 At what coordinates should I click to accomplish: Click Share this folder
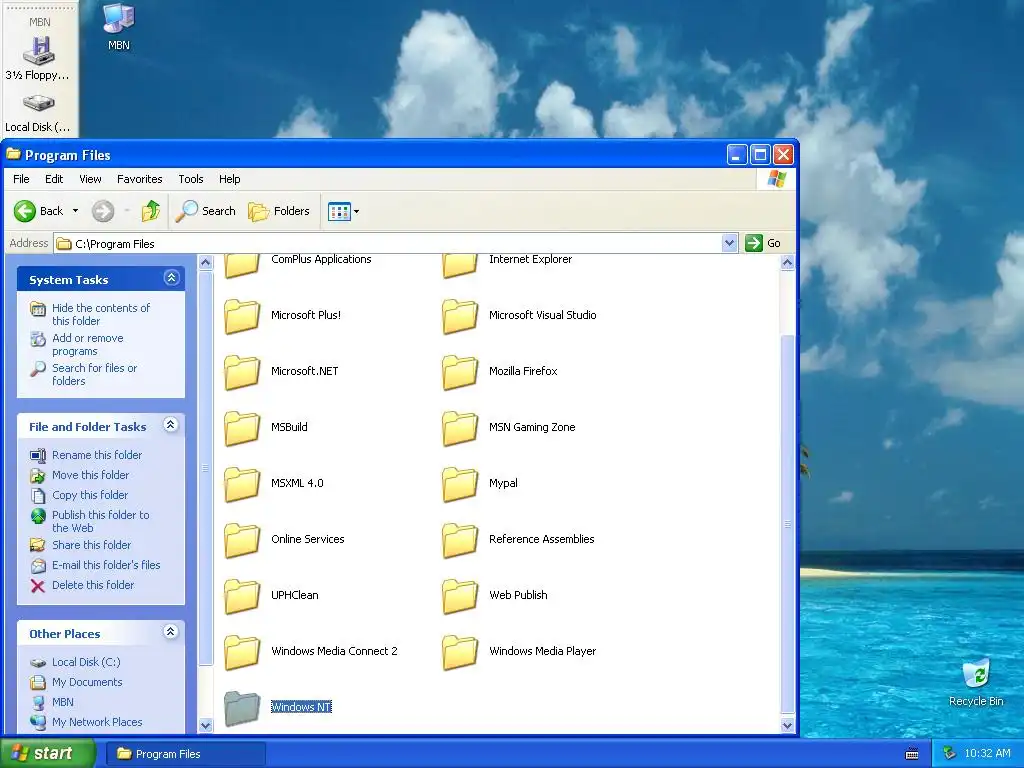(91, 545)
